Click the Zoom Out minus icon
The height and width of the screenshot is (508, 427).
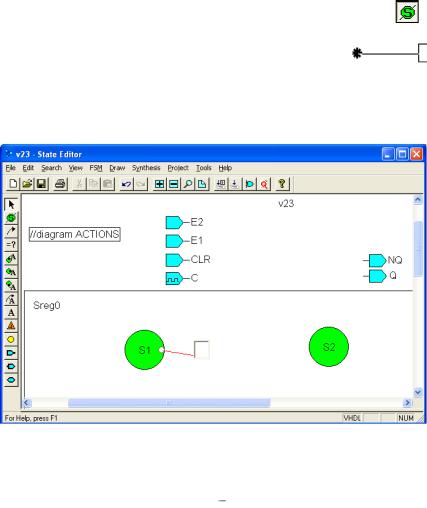(x=174, y=184)
